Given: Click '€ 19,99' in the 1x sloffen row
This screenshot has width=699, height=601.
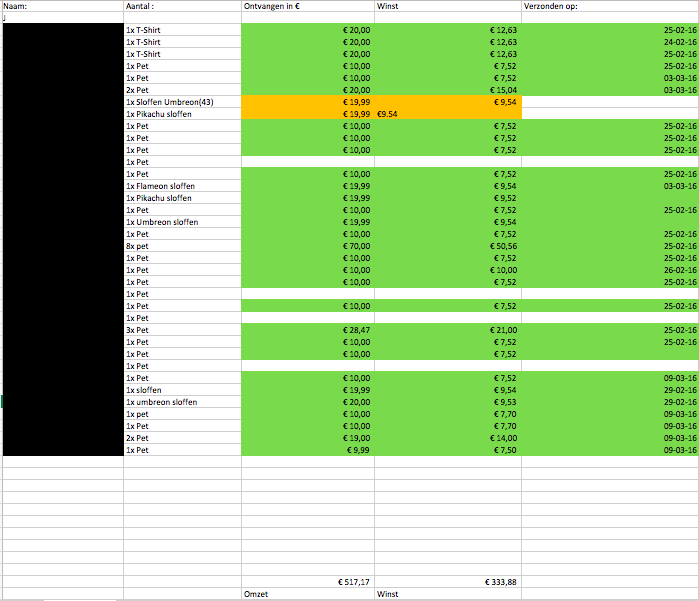Looking at the screenshot, I should tap(308, 390).
